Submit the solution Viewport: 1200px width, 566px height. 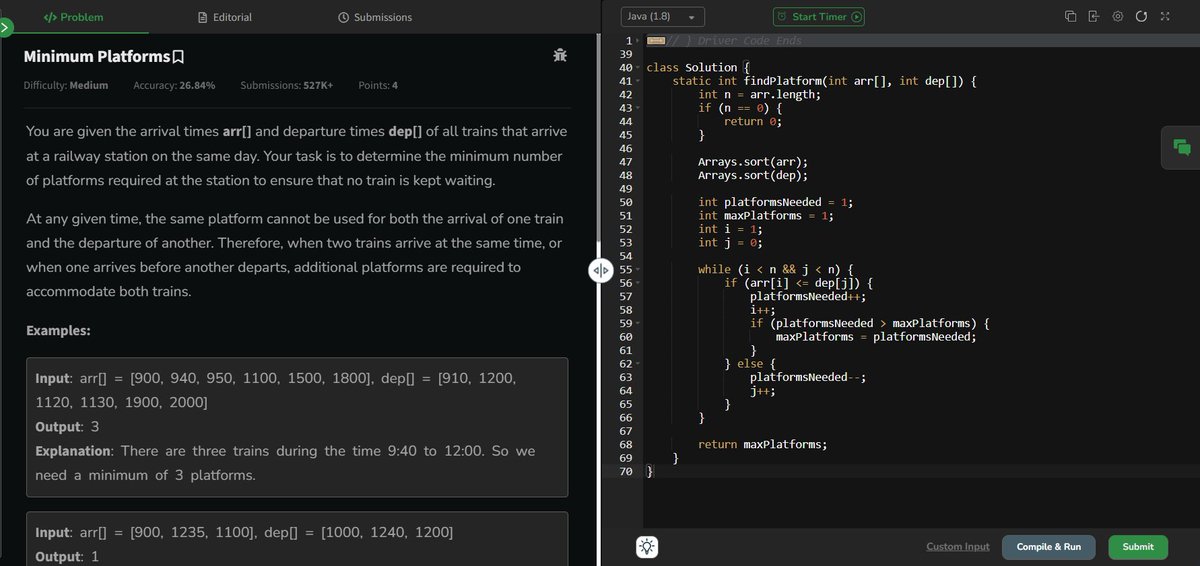[1138, 547]
